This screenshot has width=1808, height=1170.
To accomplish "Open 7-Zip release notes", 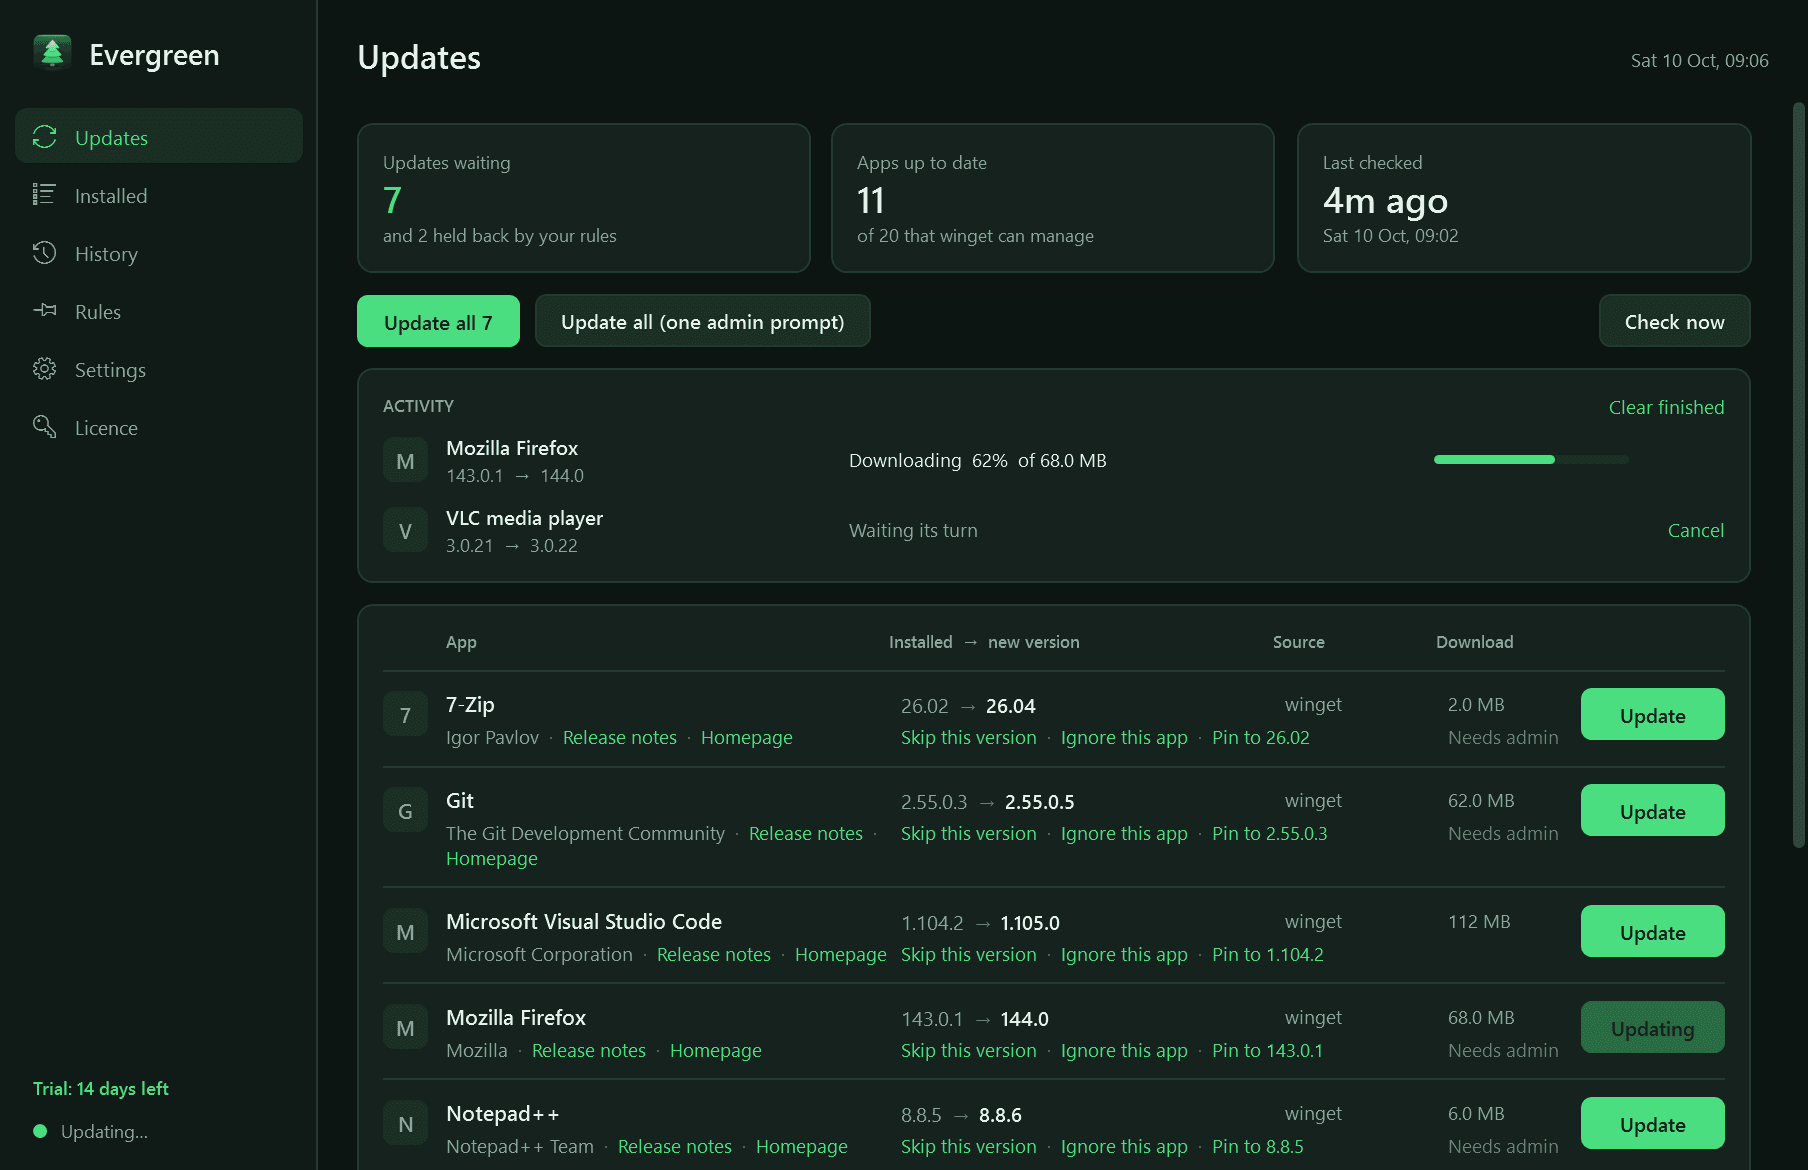I will click(620, 737).
